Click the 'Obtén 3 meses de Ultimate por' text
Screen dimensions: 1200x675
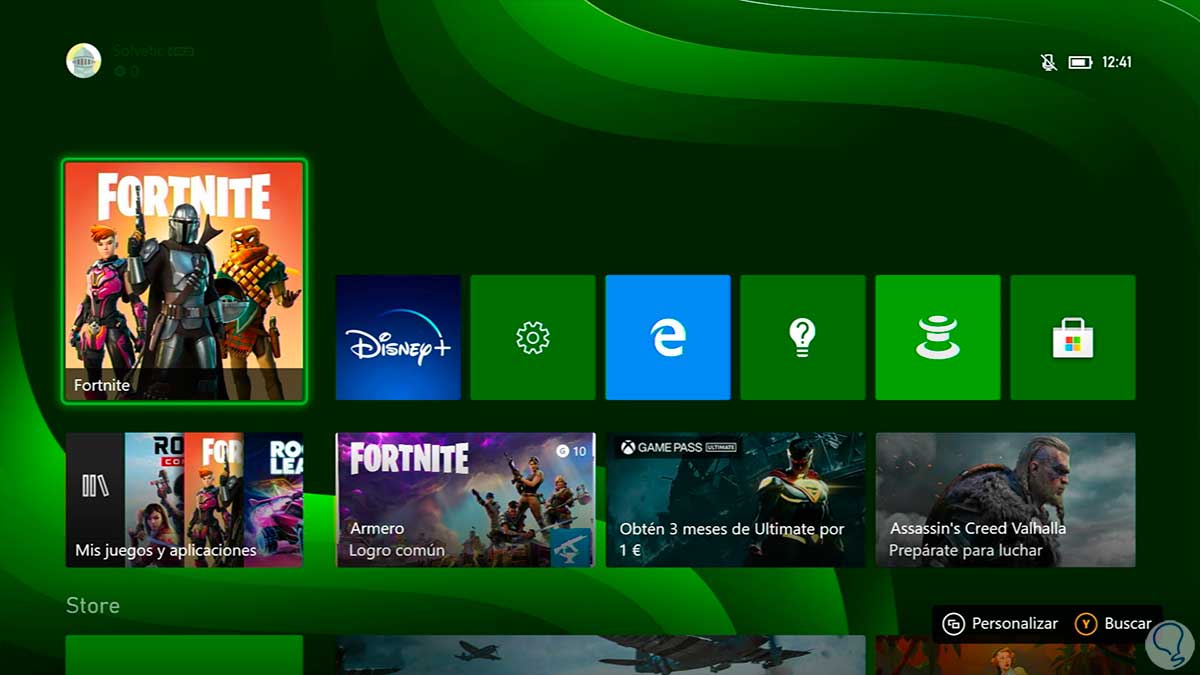click(x=732, y=529)
